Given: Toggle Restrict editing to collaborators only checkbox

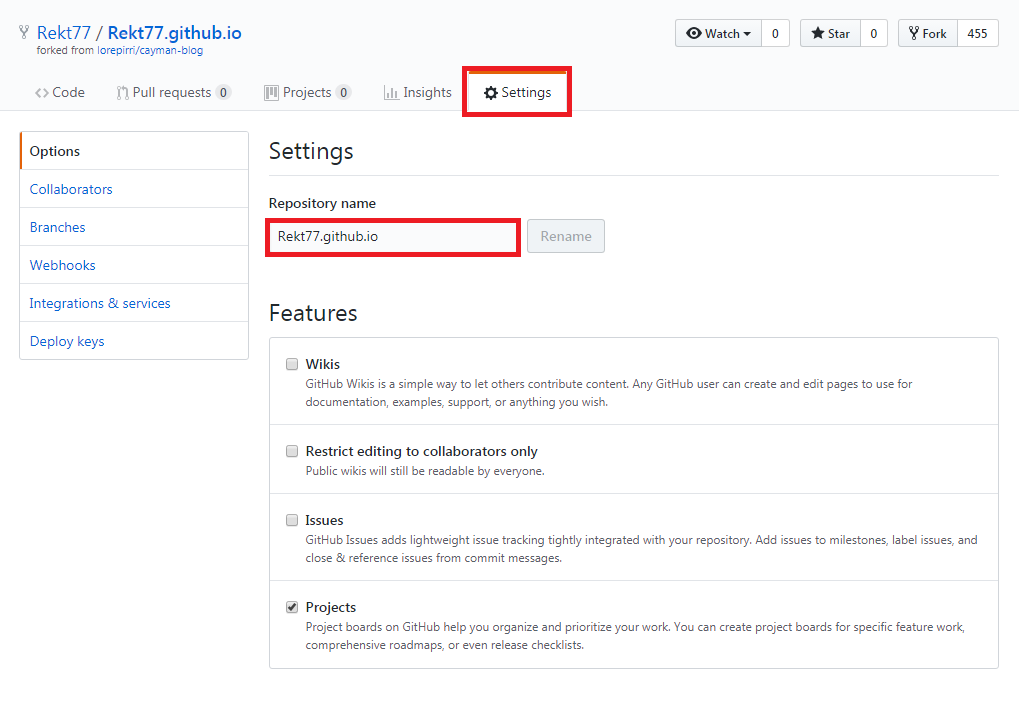Looking at the screenshot, I should coord(292,451).
